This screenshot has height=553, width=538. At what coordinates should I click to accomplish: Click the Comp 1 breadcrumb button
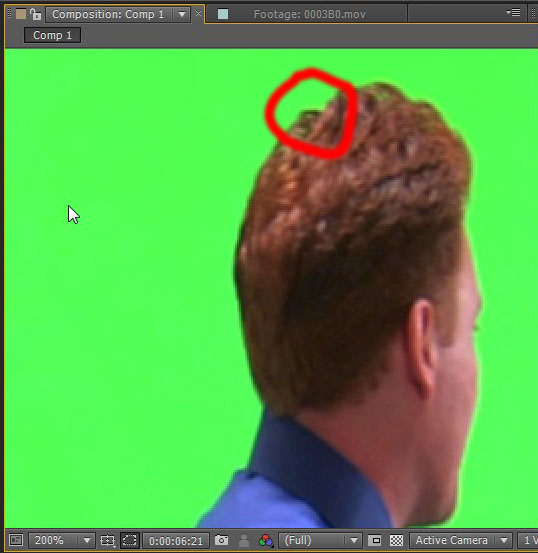click(x=52, y=35)
